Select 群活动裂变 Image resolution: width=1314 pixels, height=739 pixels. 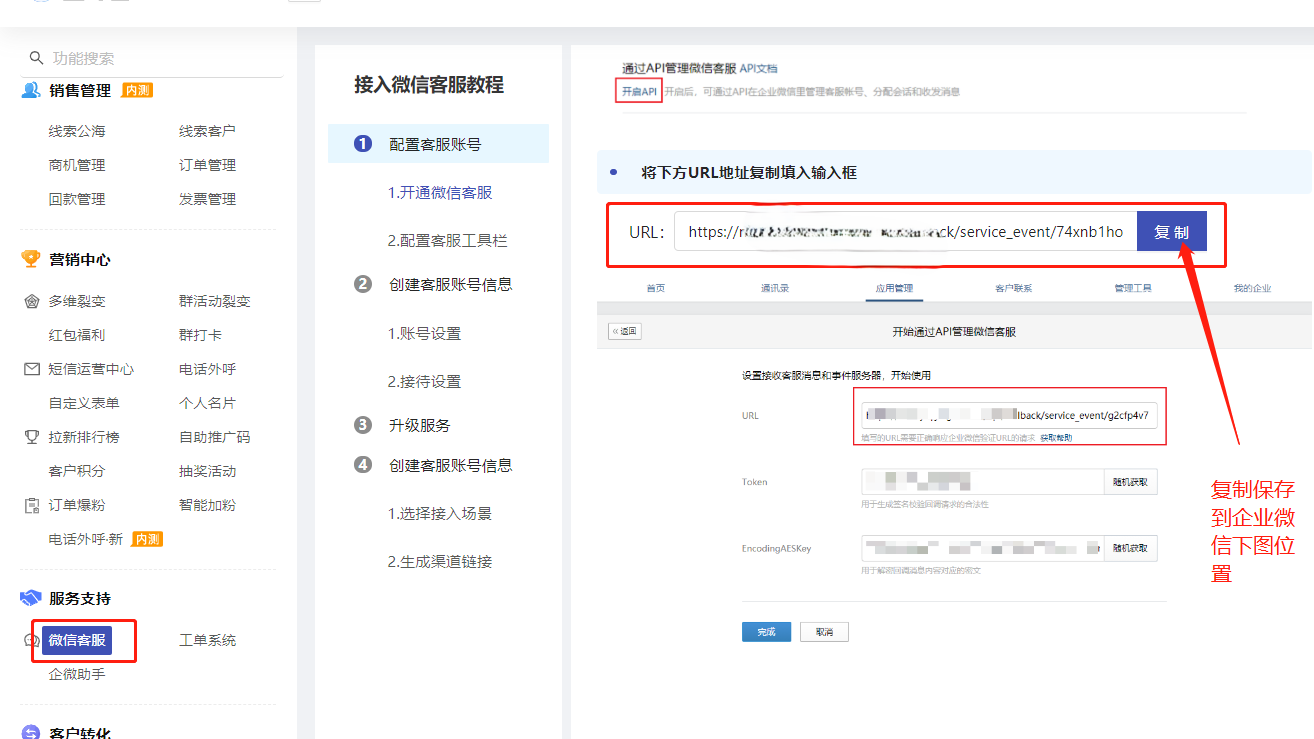[x=214, y=301]
